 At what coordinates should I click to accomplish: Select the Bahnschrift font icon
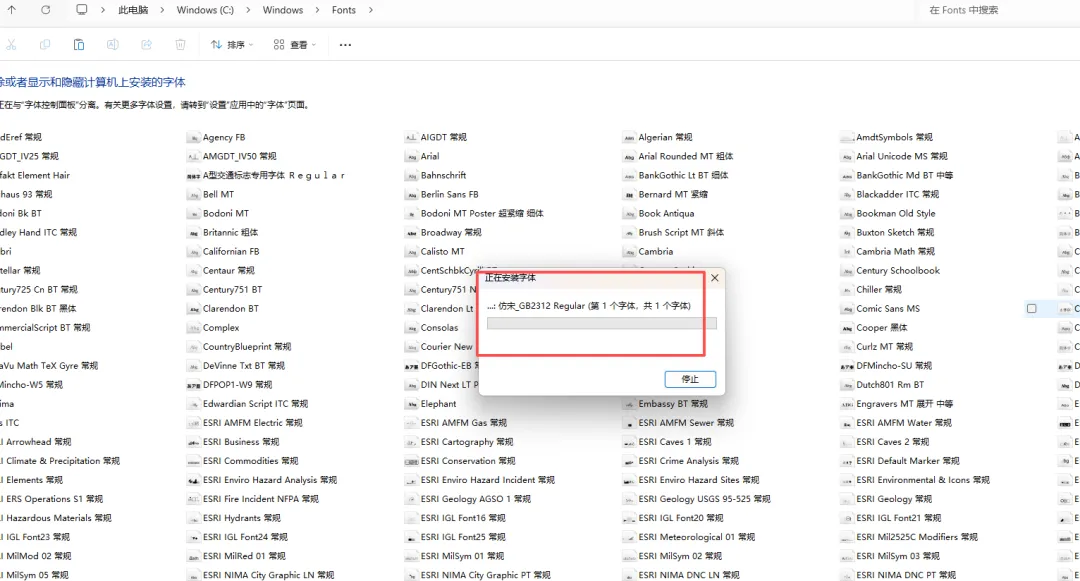pyautogui.click(x=412, y=176)
